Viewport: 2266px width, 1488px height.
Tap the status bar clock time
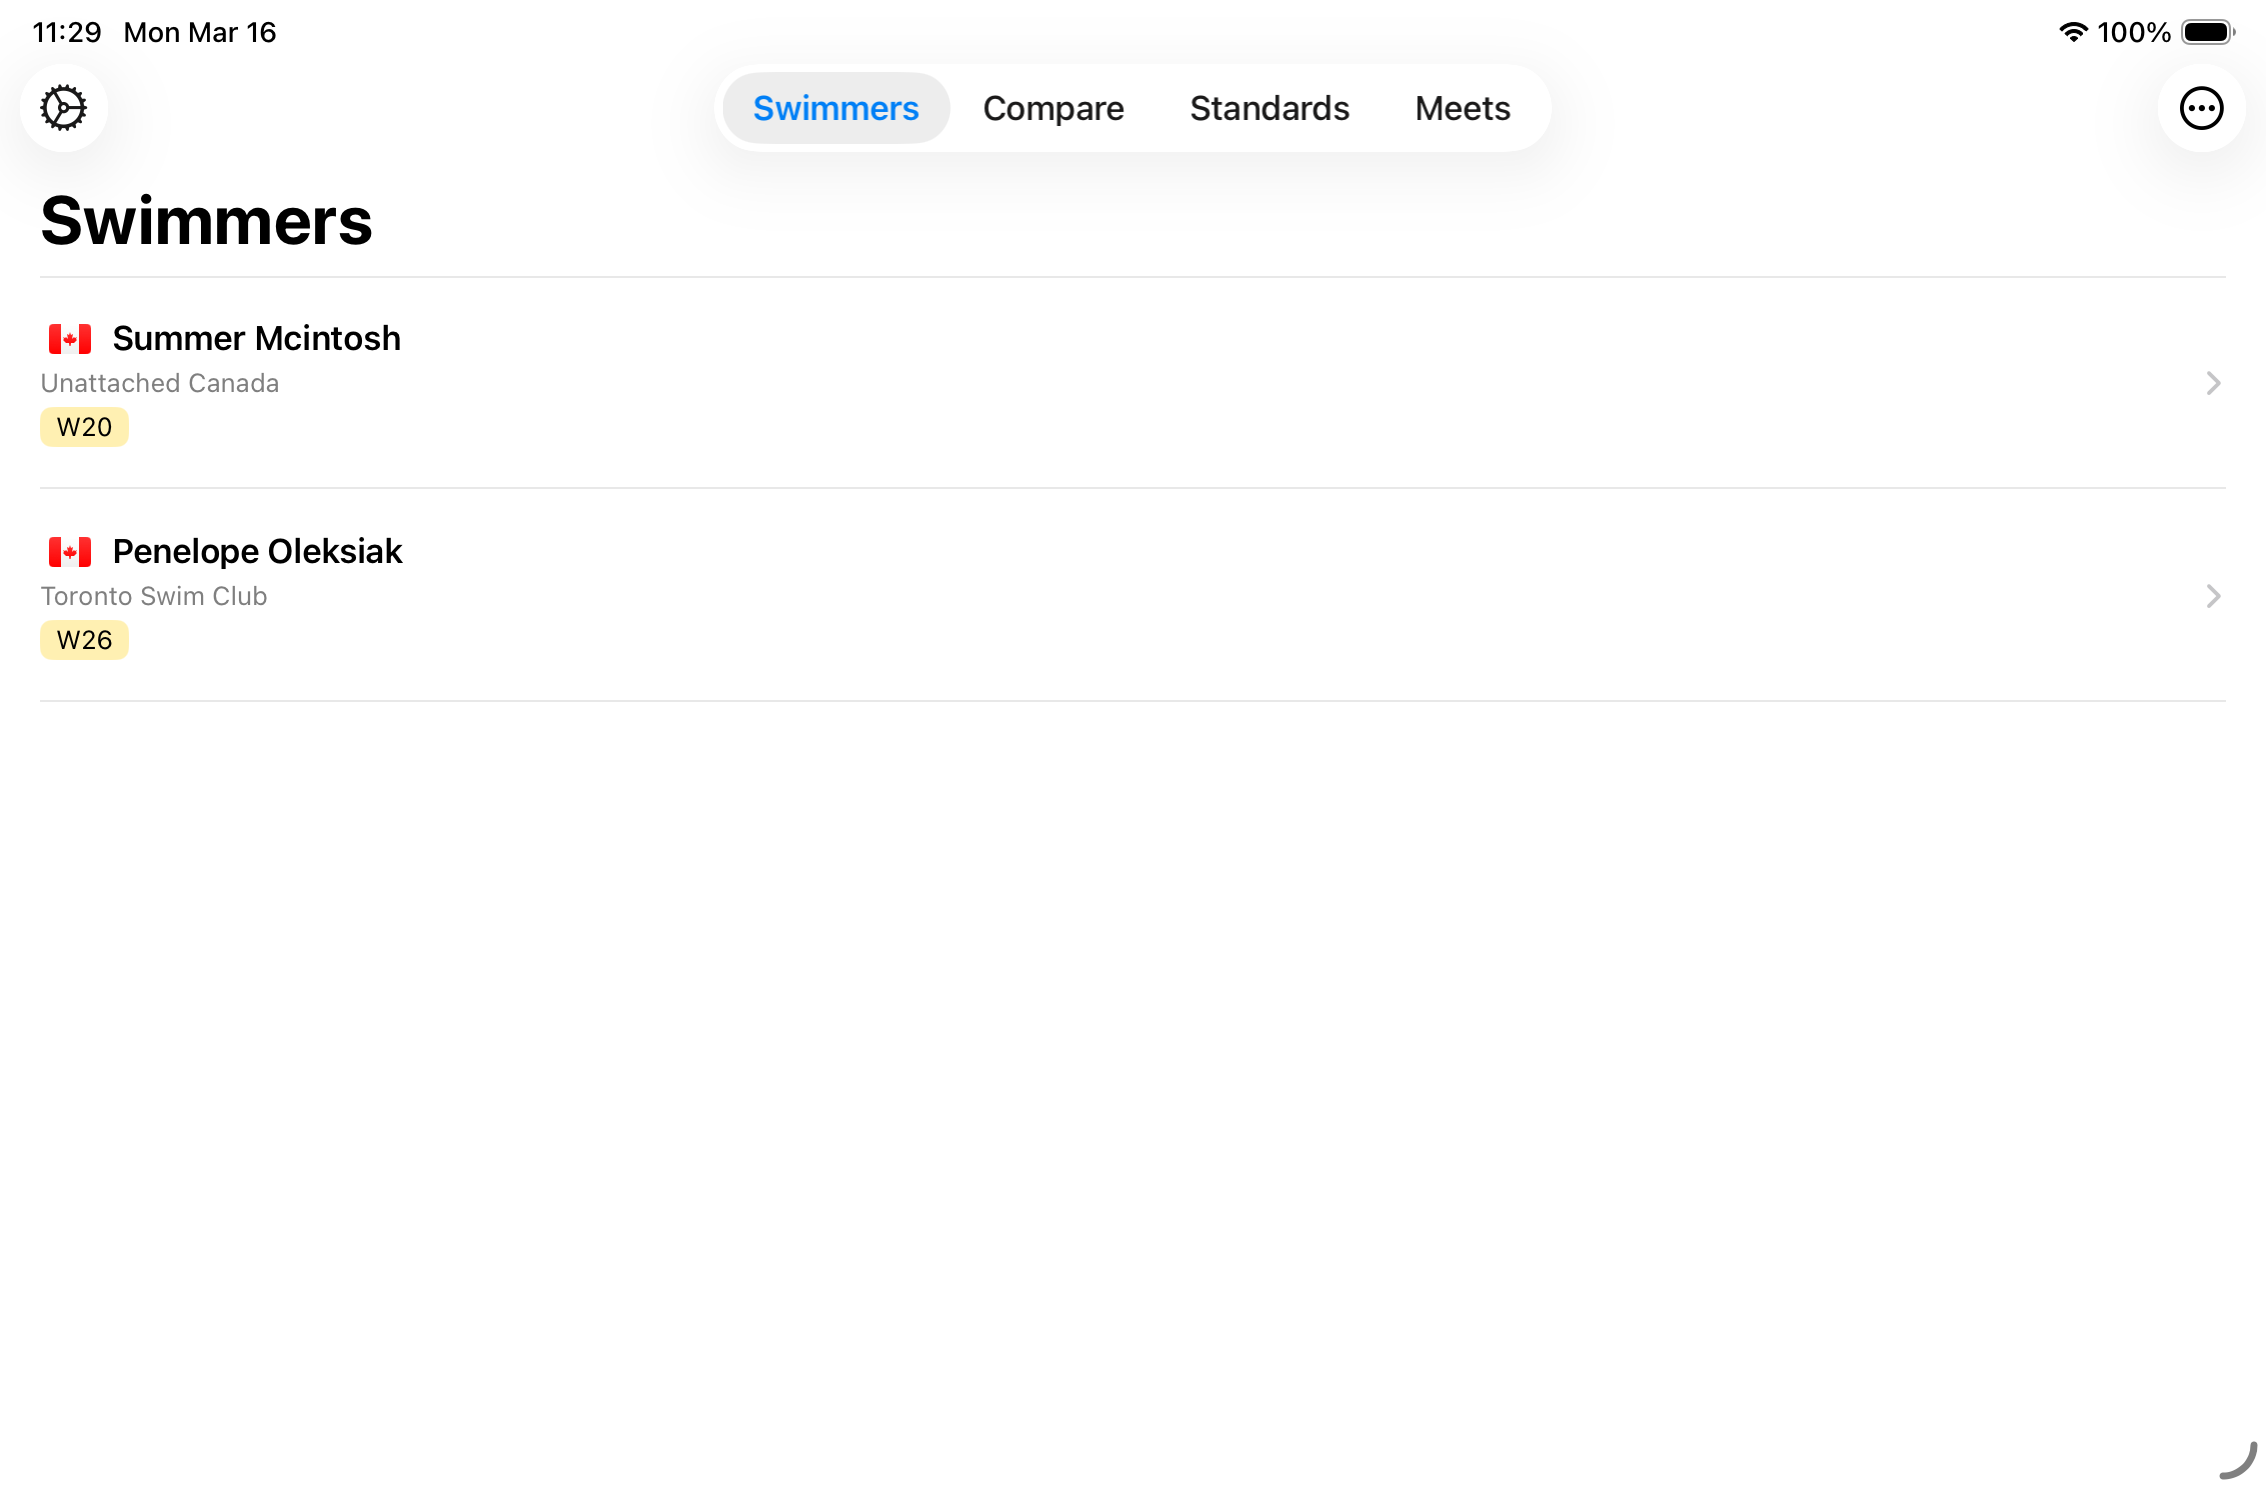click(66, 32)
